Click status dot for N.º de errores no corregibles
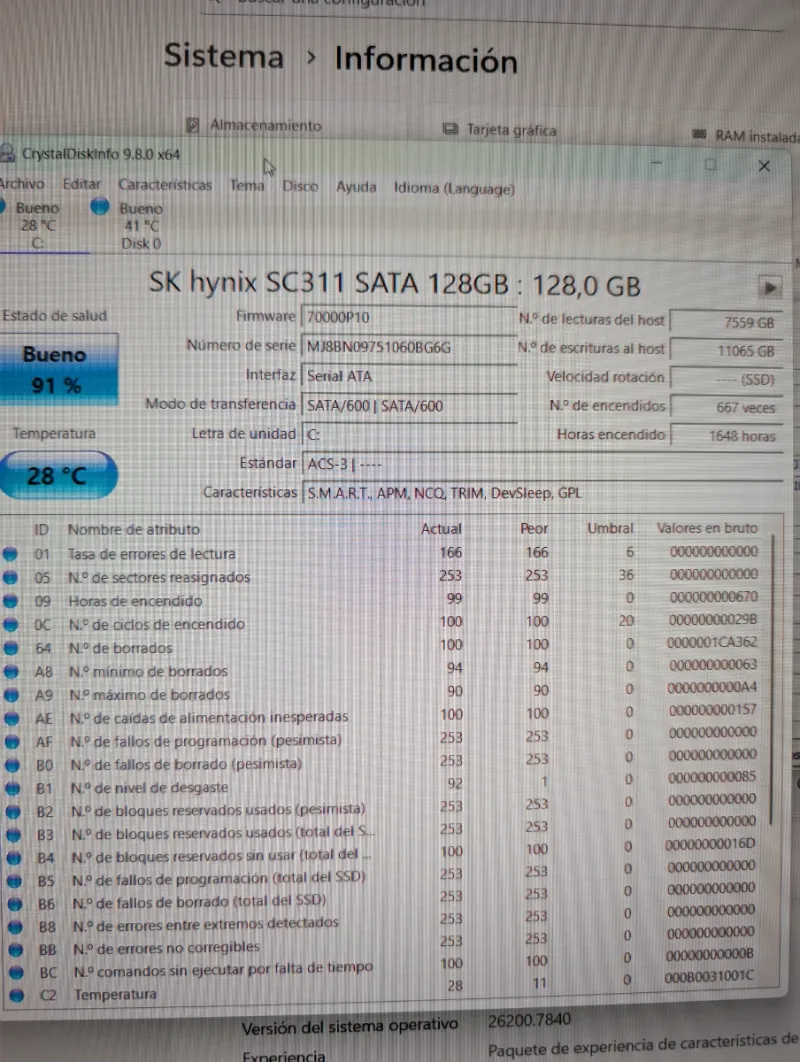Viewport: 800px width, 1062px height. 16,950
